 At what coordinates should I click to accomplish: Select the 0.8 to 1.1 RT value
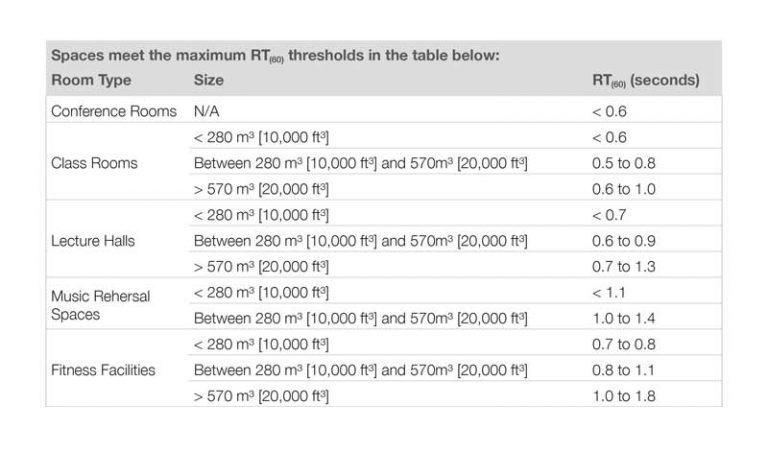(623, 370)
